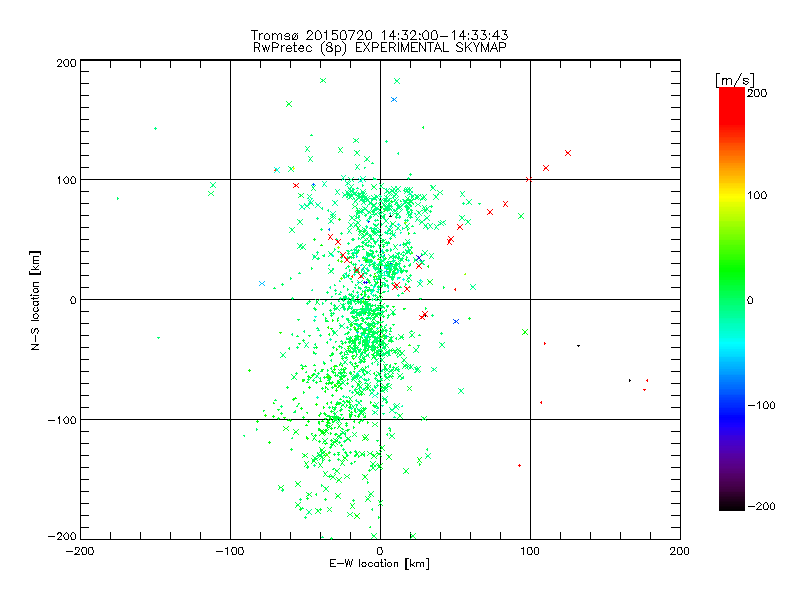Image resolution: width=800 pixels, height=600 pixels.
Task: Select the -100 label on the colorbar
Action: click(761, 405)
